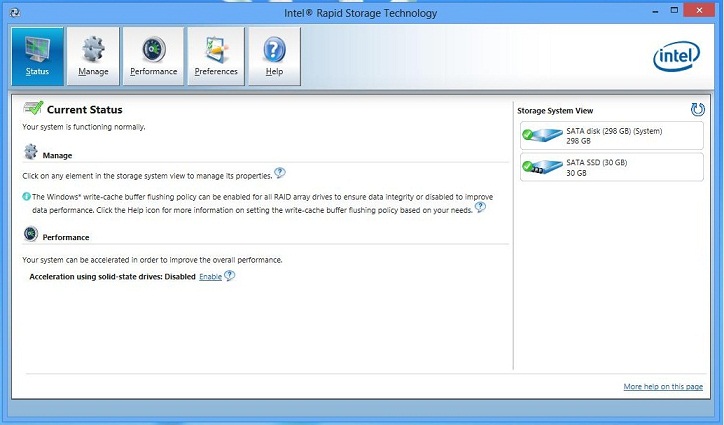
Task: Click the Intel logo
Action: pos(676,56)
